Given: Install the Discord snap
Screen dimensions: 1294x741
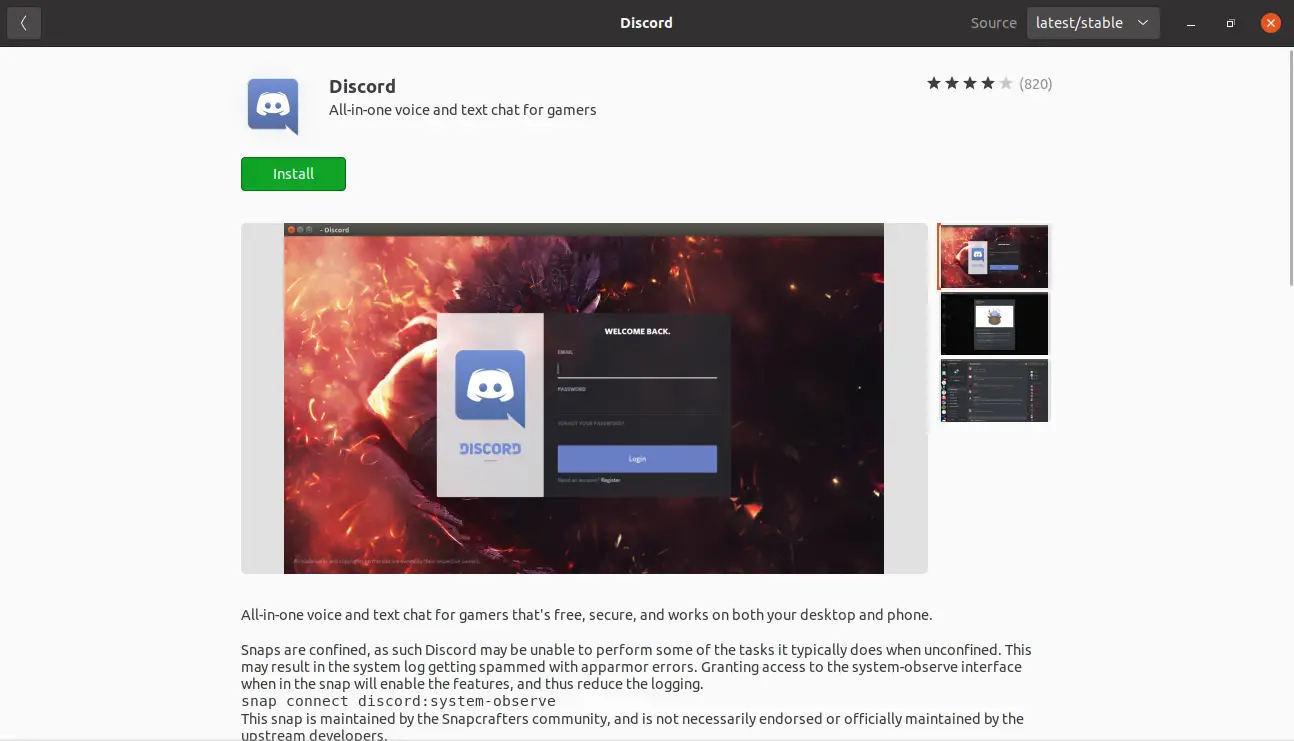Looking at the screenshot, I should click(293, 174).
